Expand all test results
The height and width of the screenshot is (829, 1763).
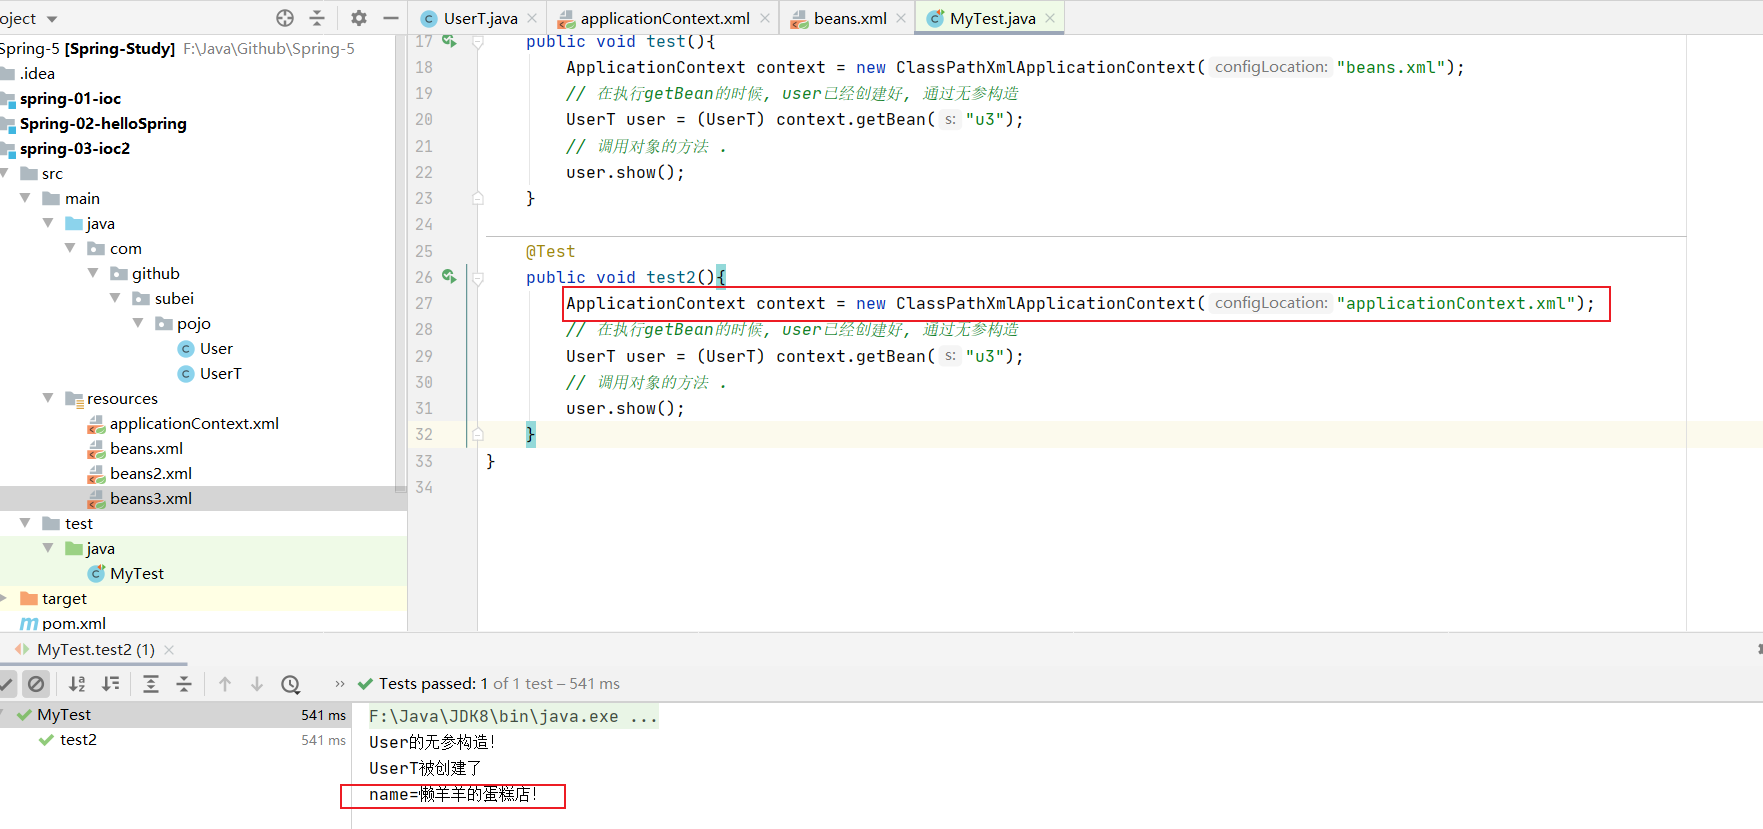151,684
